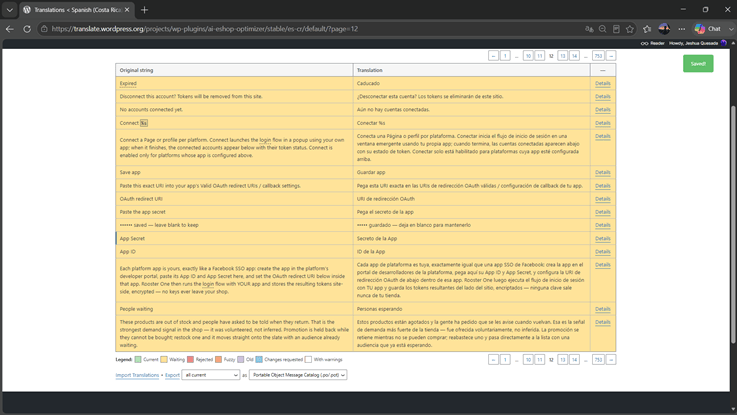Click the browser address bar URL
The width and height of the screenshot is (737, 415).
point(204,29)
